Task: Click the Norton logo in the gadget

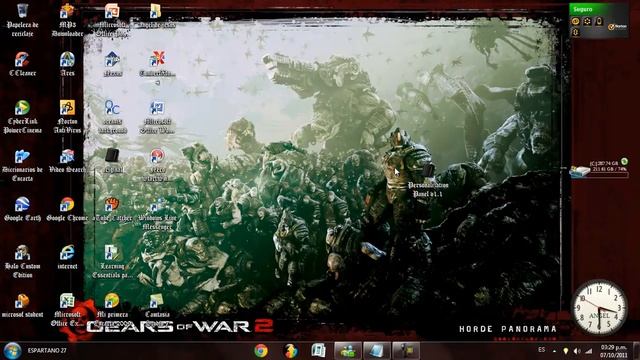Action: [618, 27]
